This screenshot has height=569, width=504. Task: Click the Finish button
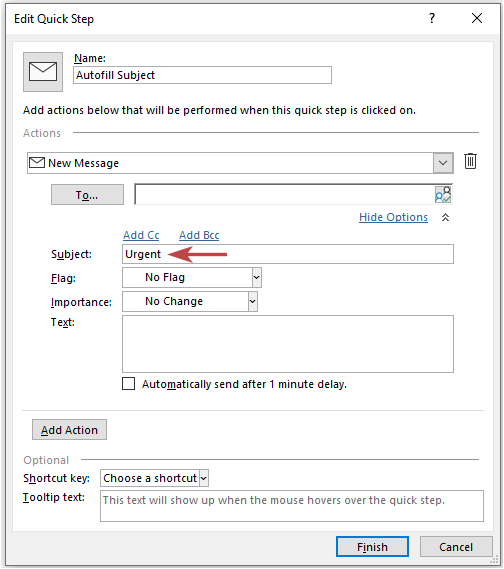pyautogui.click(x=372, y=547)
